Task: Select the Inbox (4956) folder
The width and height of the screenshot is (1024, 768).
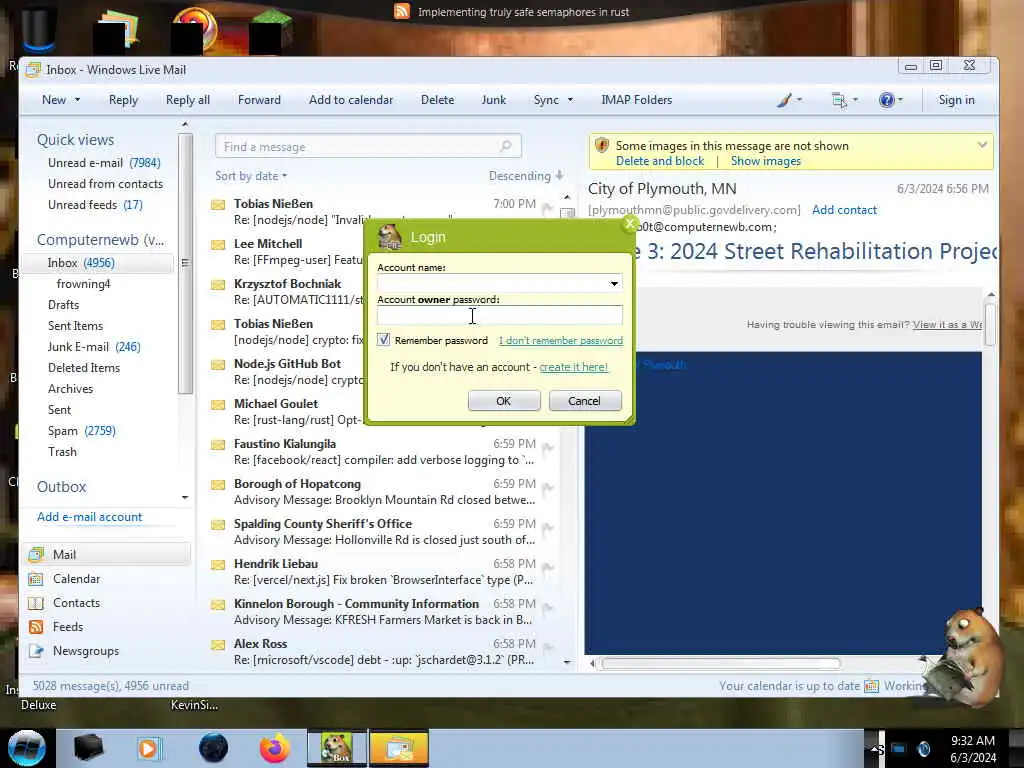Action: (98, 263)
